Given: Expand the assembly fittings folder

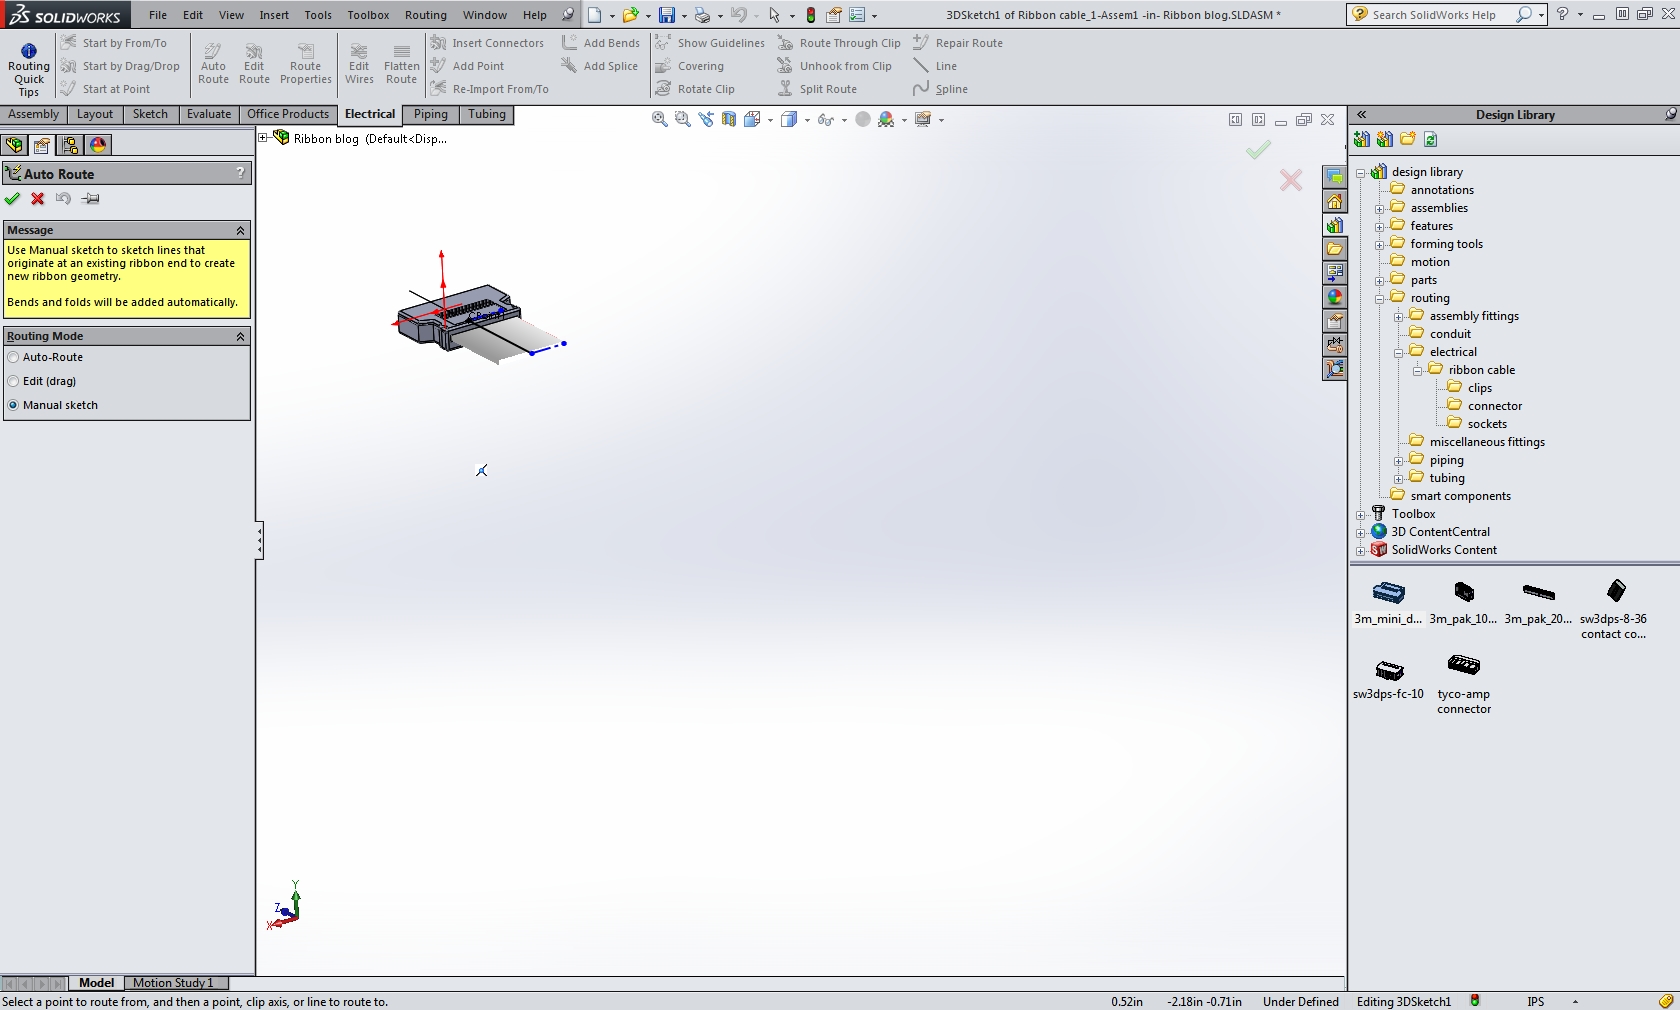Looking at the screenshot, I should click(1399, 316).
